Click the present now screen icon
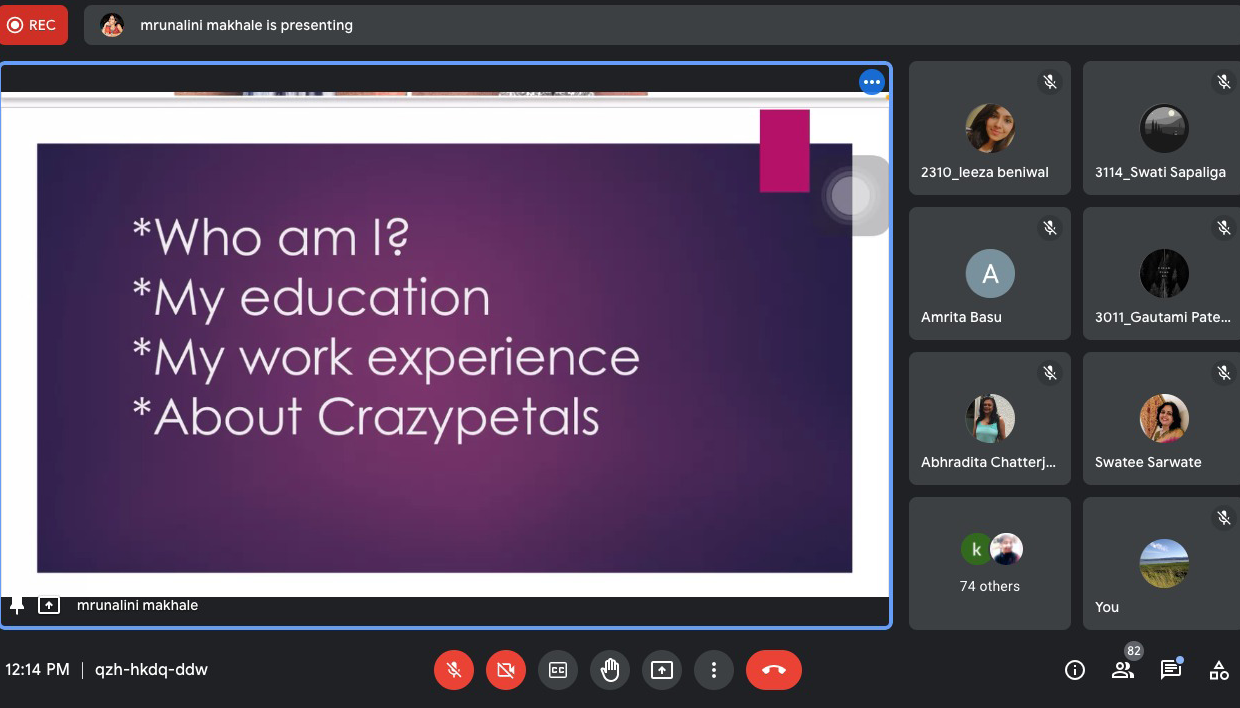 point(662,670)
